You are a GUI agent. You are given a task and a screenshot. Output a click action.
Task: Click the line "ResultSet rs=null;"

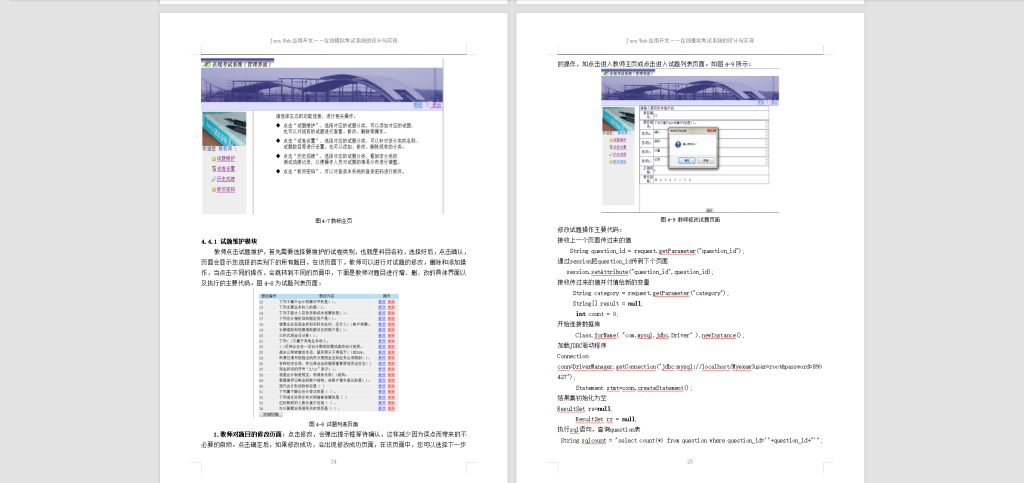click(584, 409)
